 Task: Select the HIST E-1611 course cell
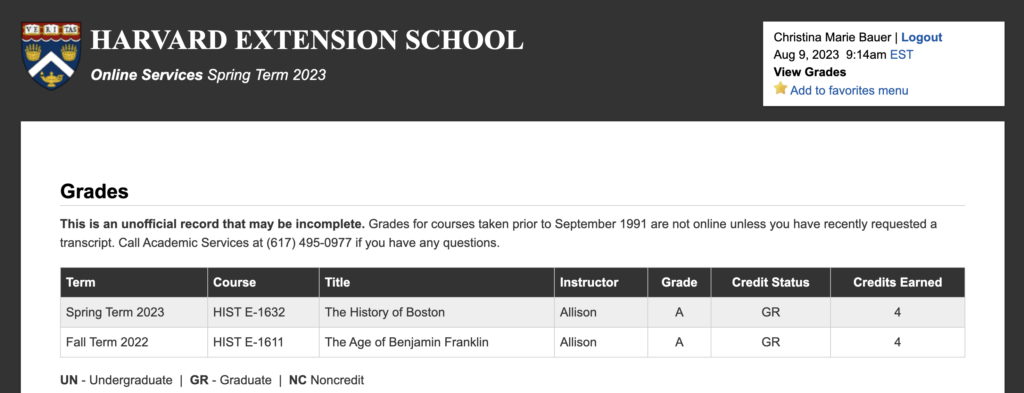[x=263, y=342]
